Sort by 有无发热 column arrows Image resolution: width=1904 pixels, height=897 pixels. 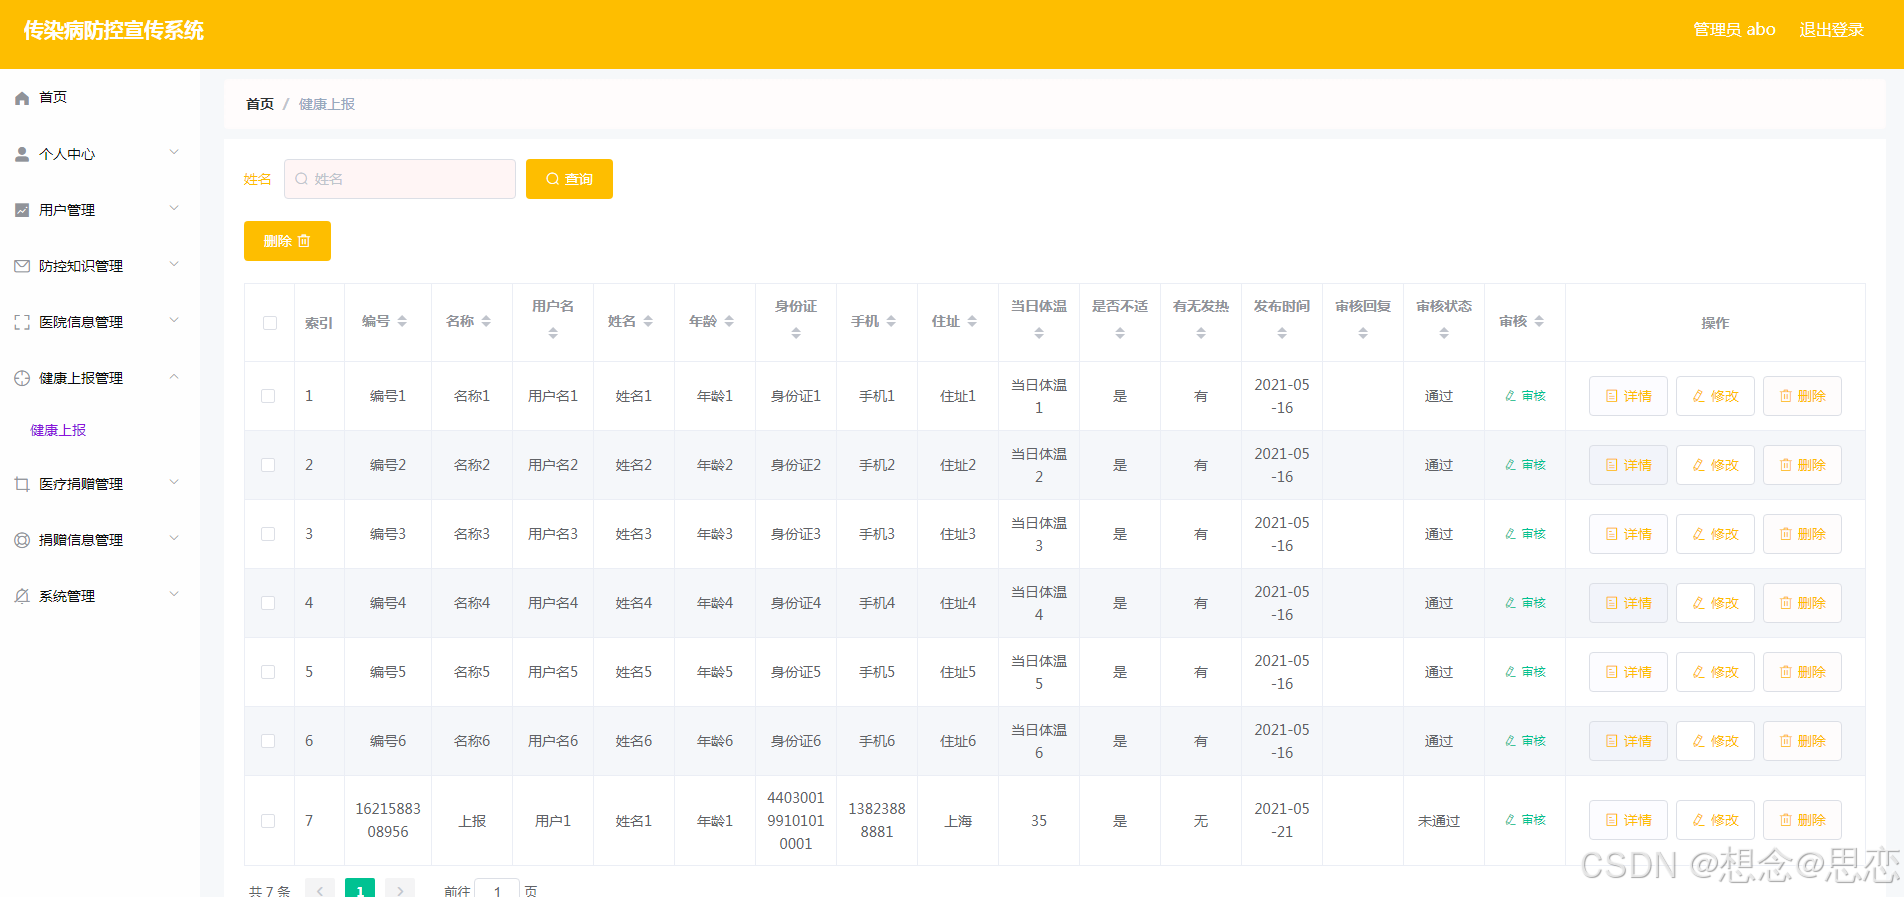(1201, 333)
